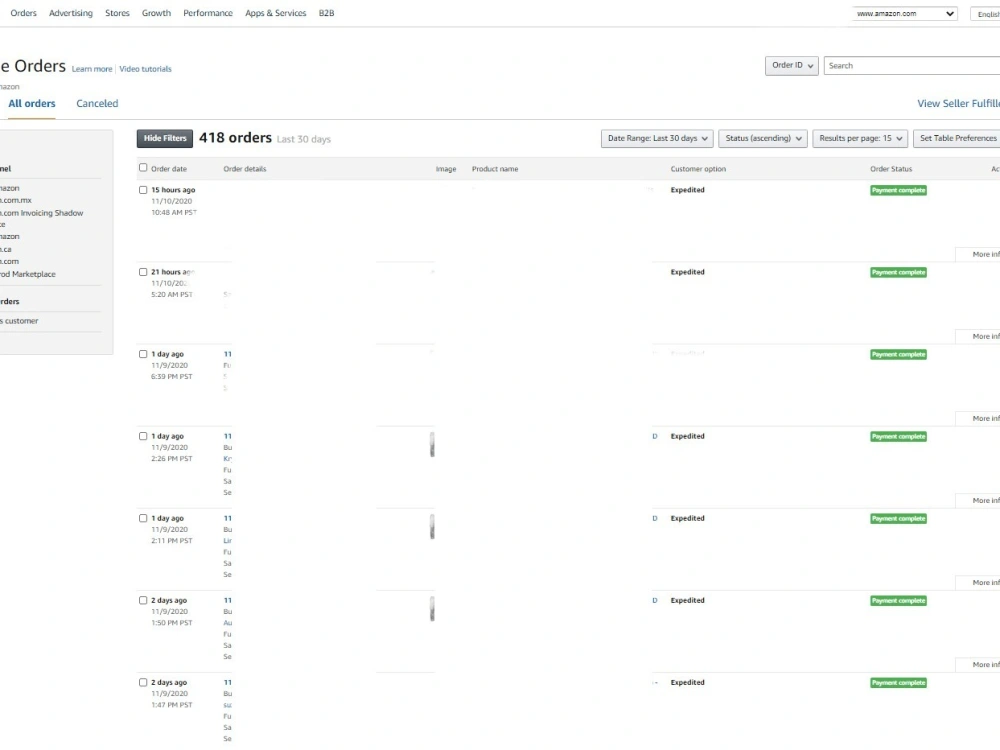
Task: Open the www.amazon.com marketplace dropdown
Action: (x=905, y=13)
